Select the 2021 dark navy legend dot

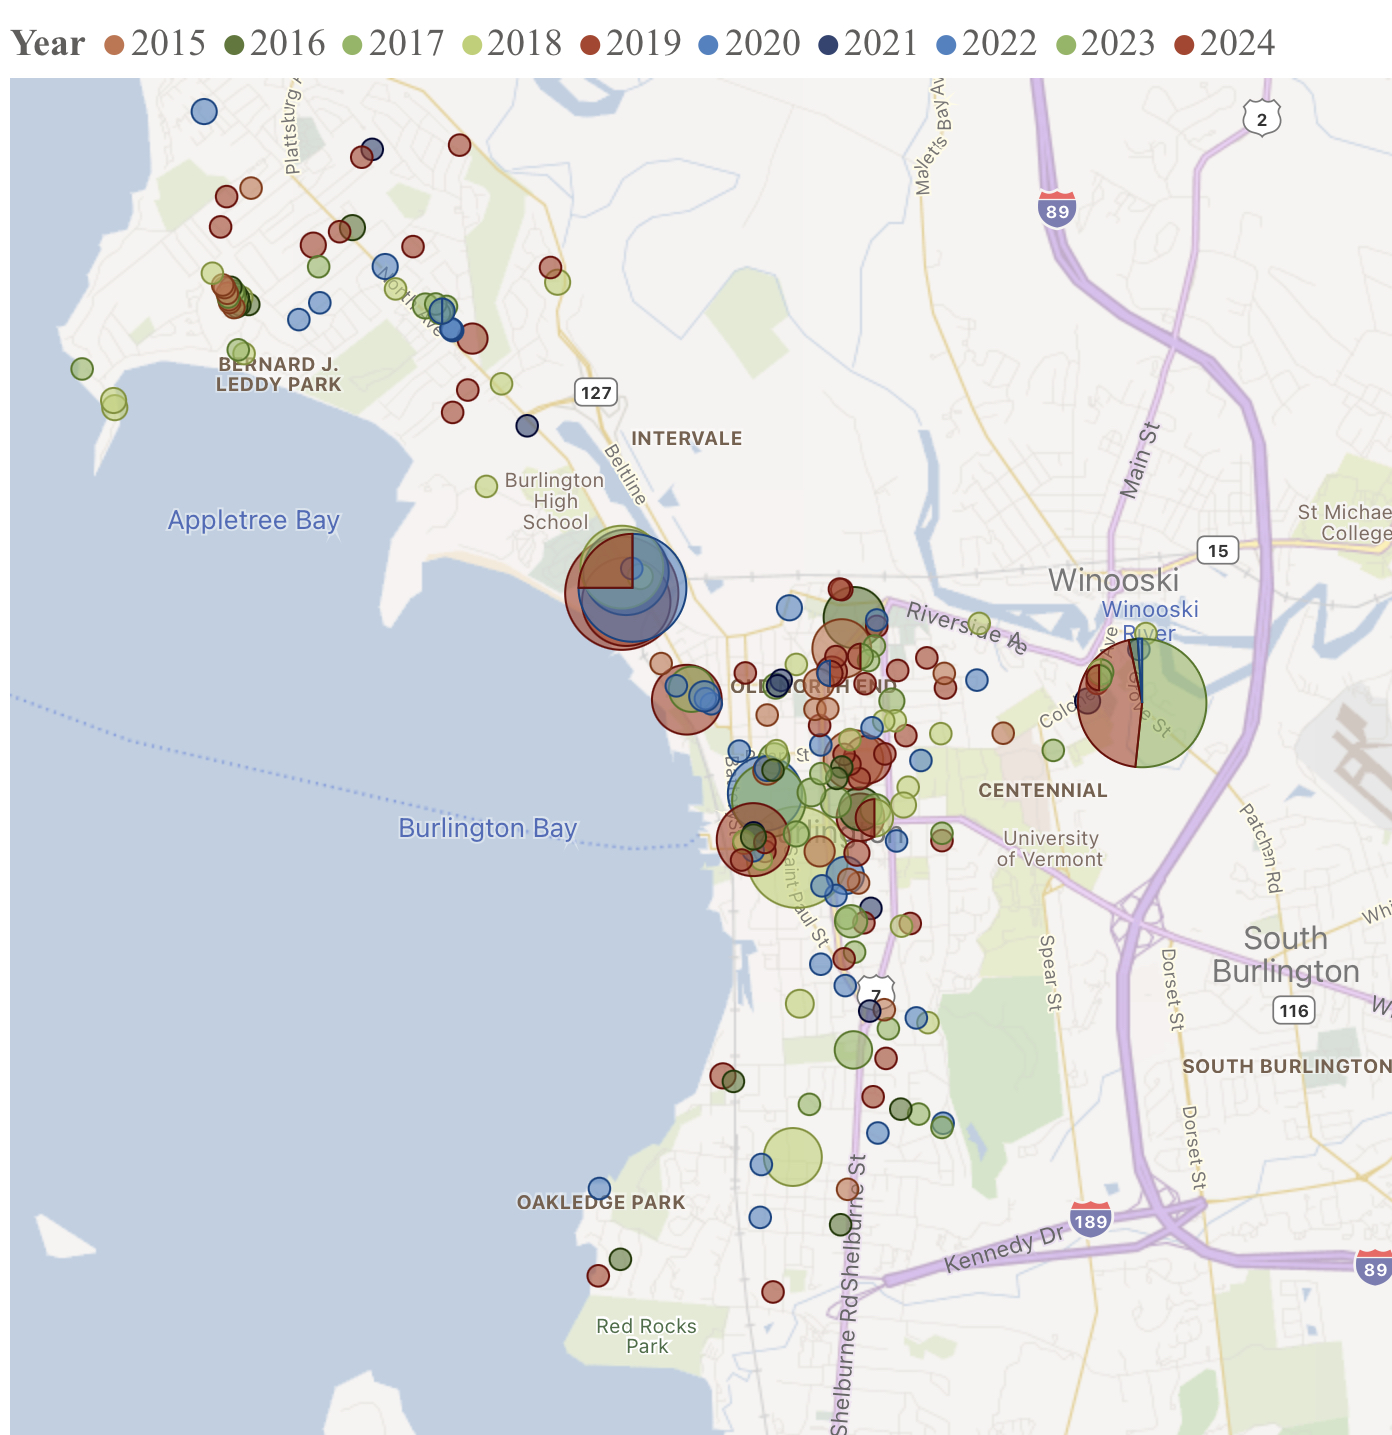pos(828,44)
